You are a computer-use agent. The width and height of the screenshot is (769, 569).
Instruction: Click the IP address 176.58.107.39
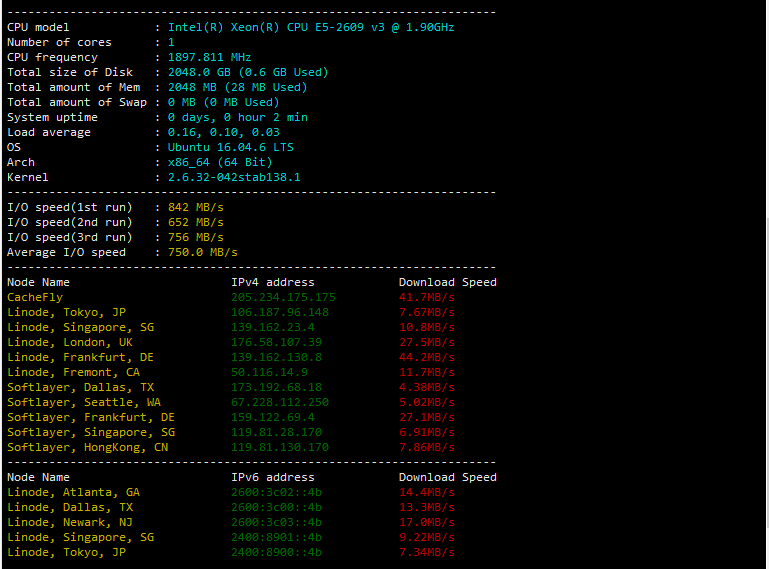(x=276, y=342)
